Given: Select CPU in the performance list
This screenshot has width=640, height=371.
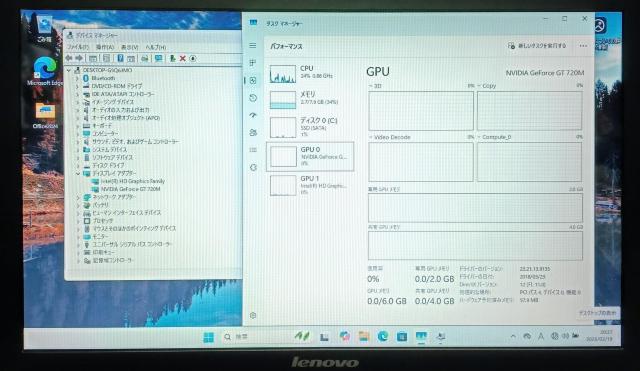Looking at the screenshot, I should [310, 73].
